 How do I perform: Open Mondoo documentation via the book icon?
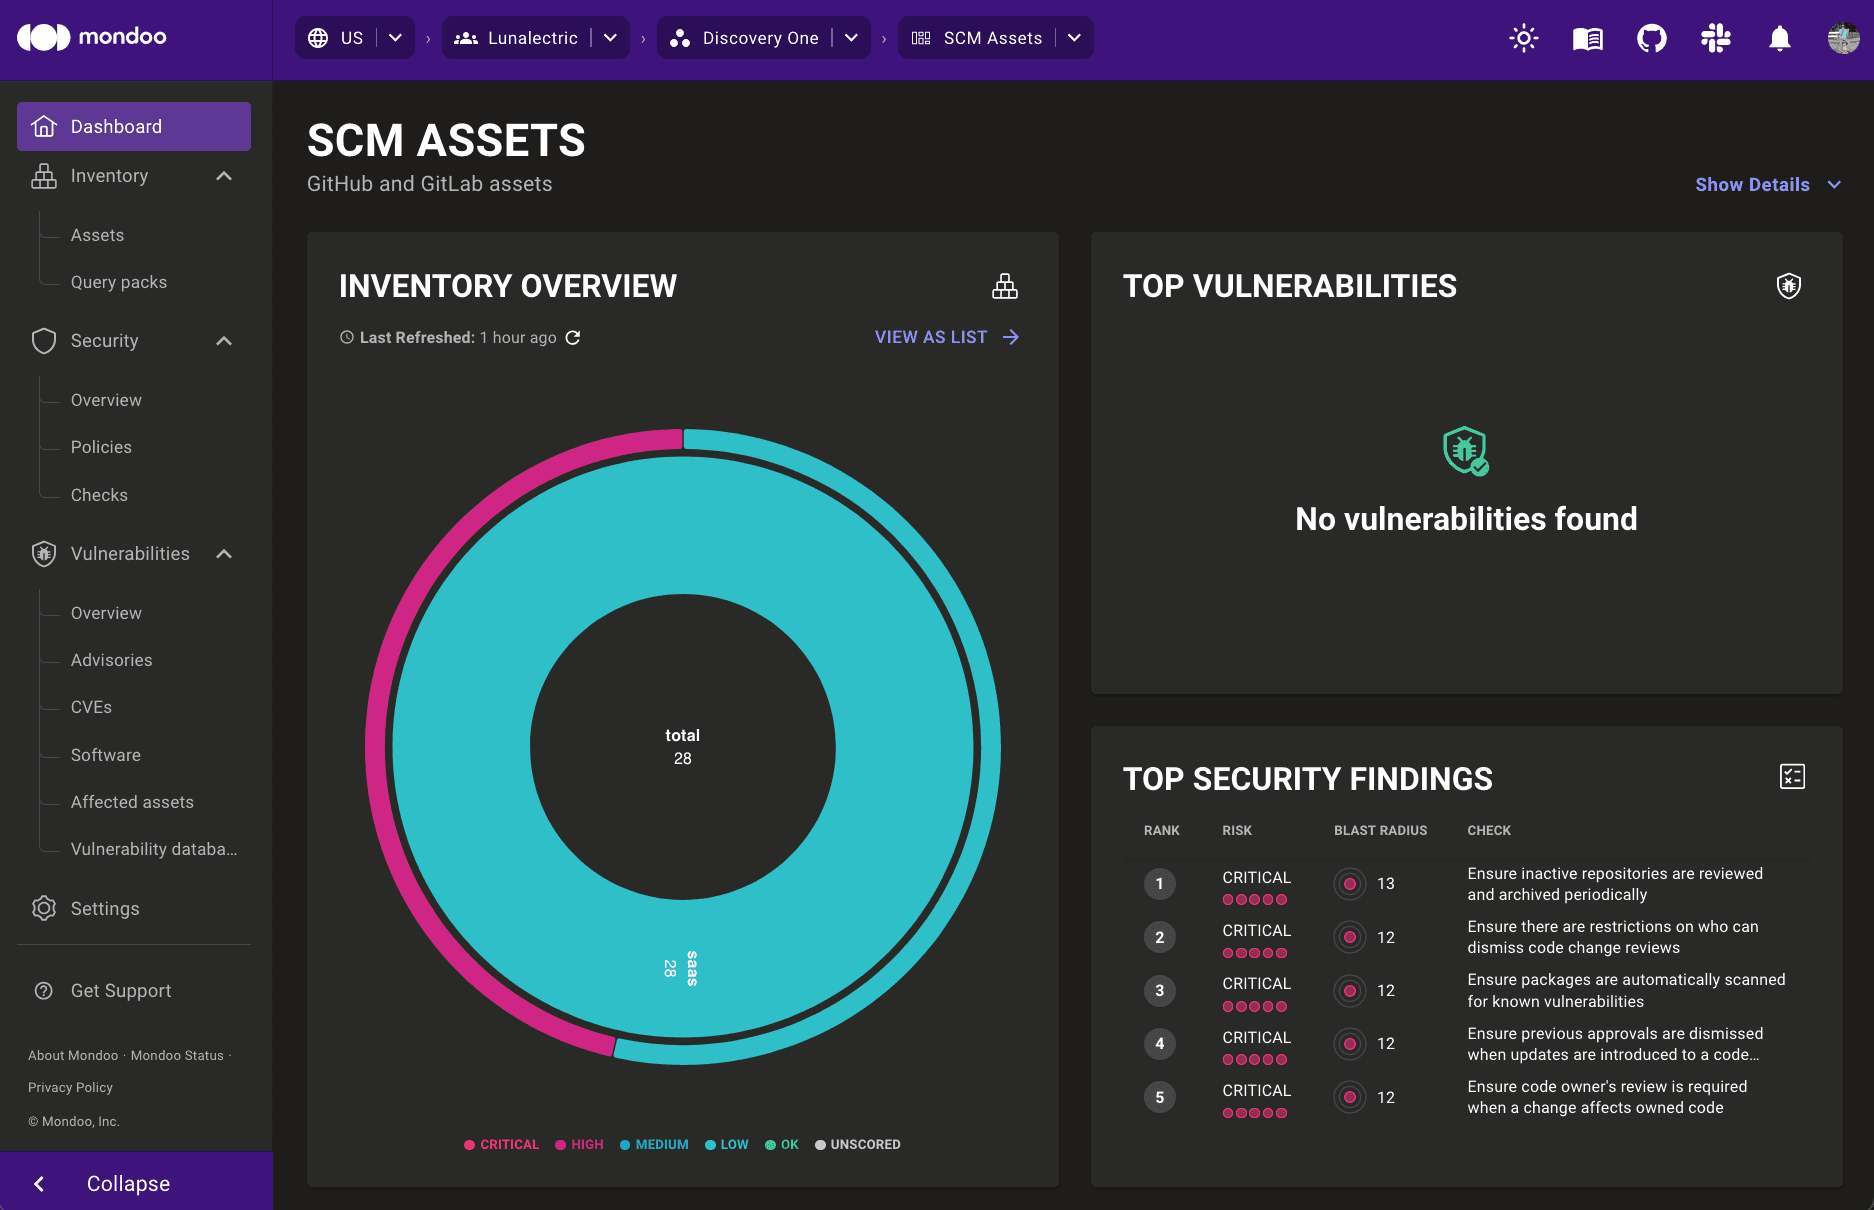1587,37
